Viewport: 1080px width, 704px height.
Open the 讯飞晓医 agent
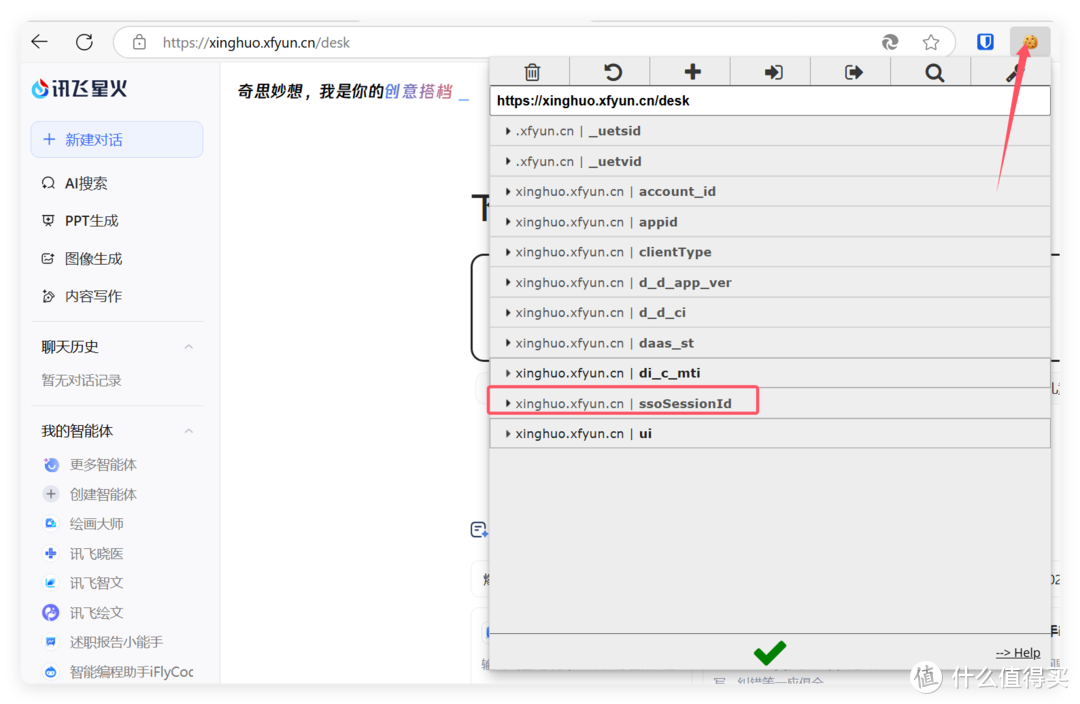tap(83, 553)
